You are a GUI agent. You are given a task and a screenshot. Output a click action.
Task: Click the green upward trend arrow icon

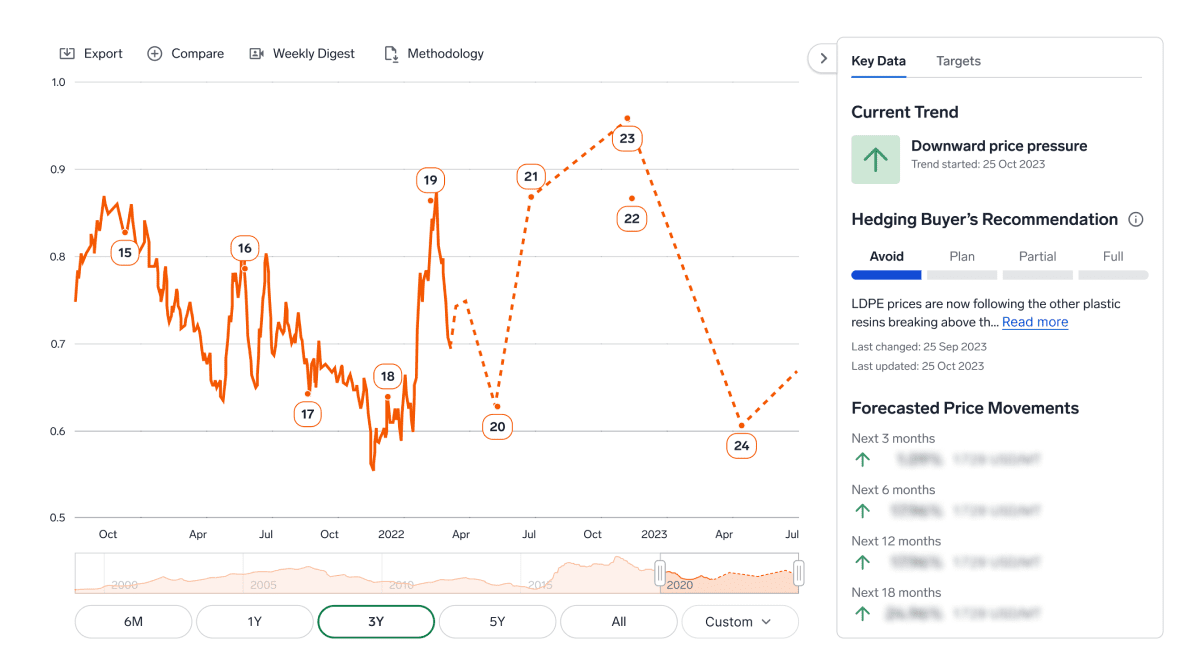click(875, 160)
